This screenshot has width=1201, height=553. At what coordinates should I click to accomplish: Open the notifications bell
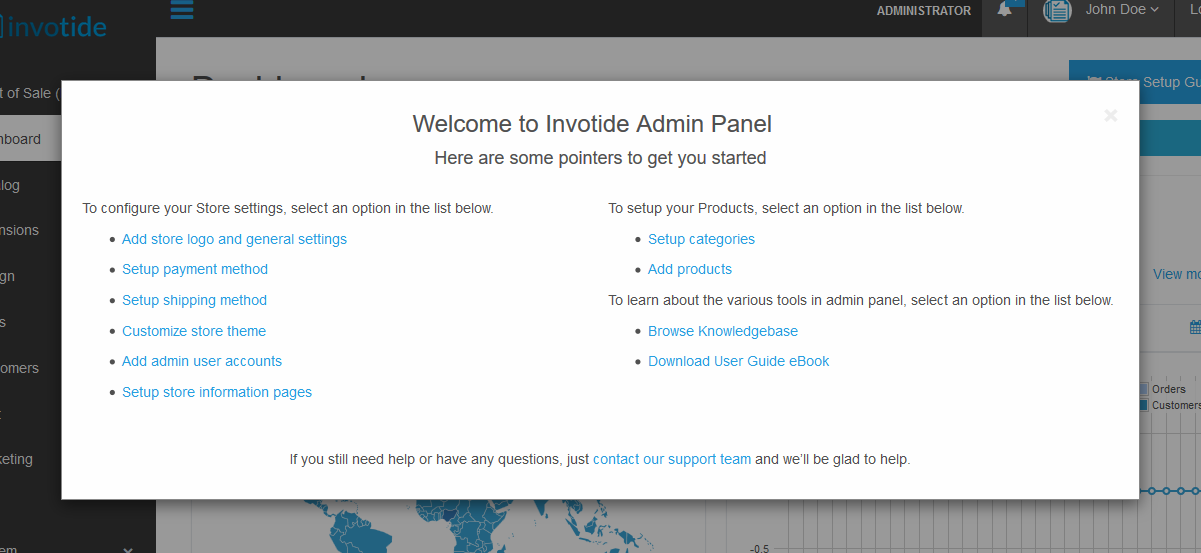click(1005, 11)
